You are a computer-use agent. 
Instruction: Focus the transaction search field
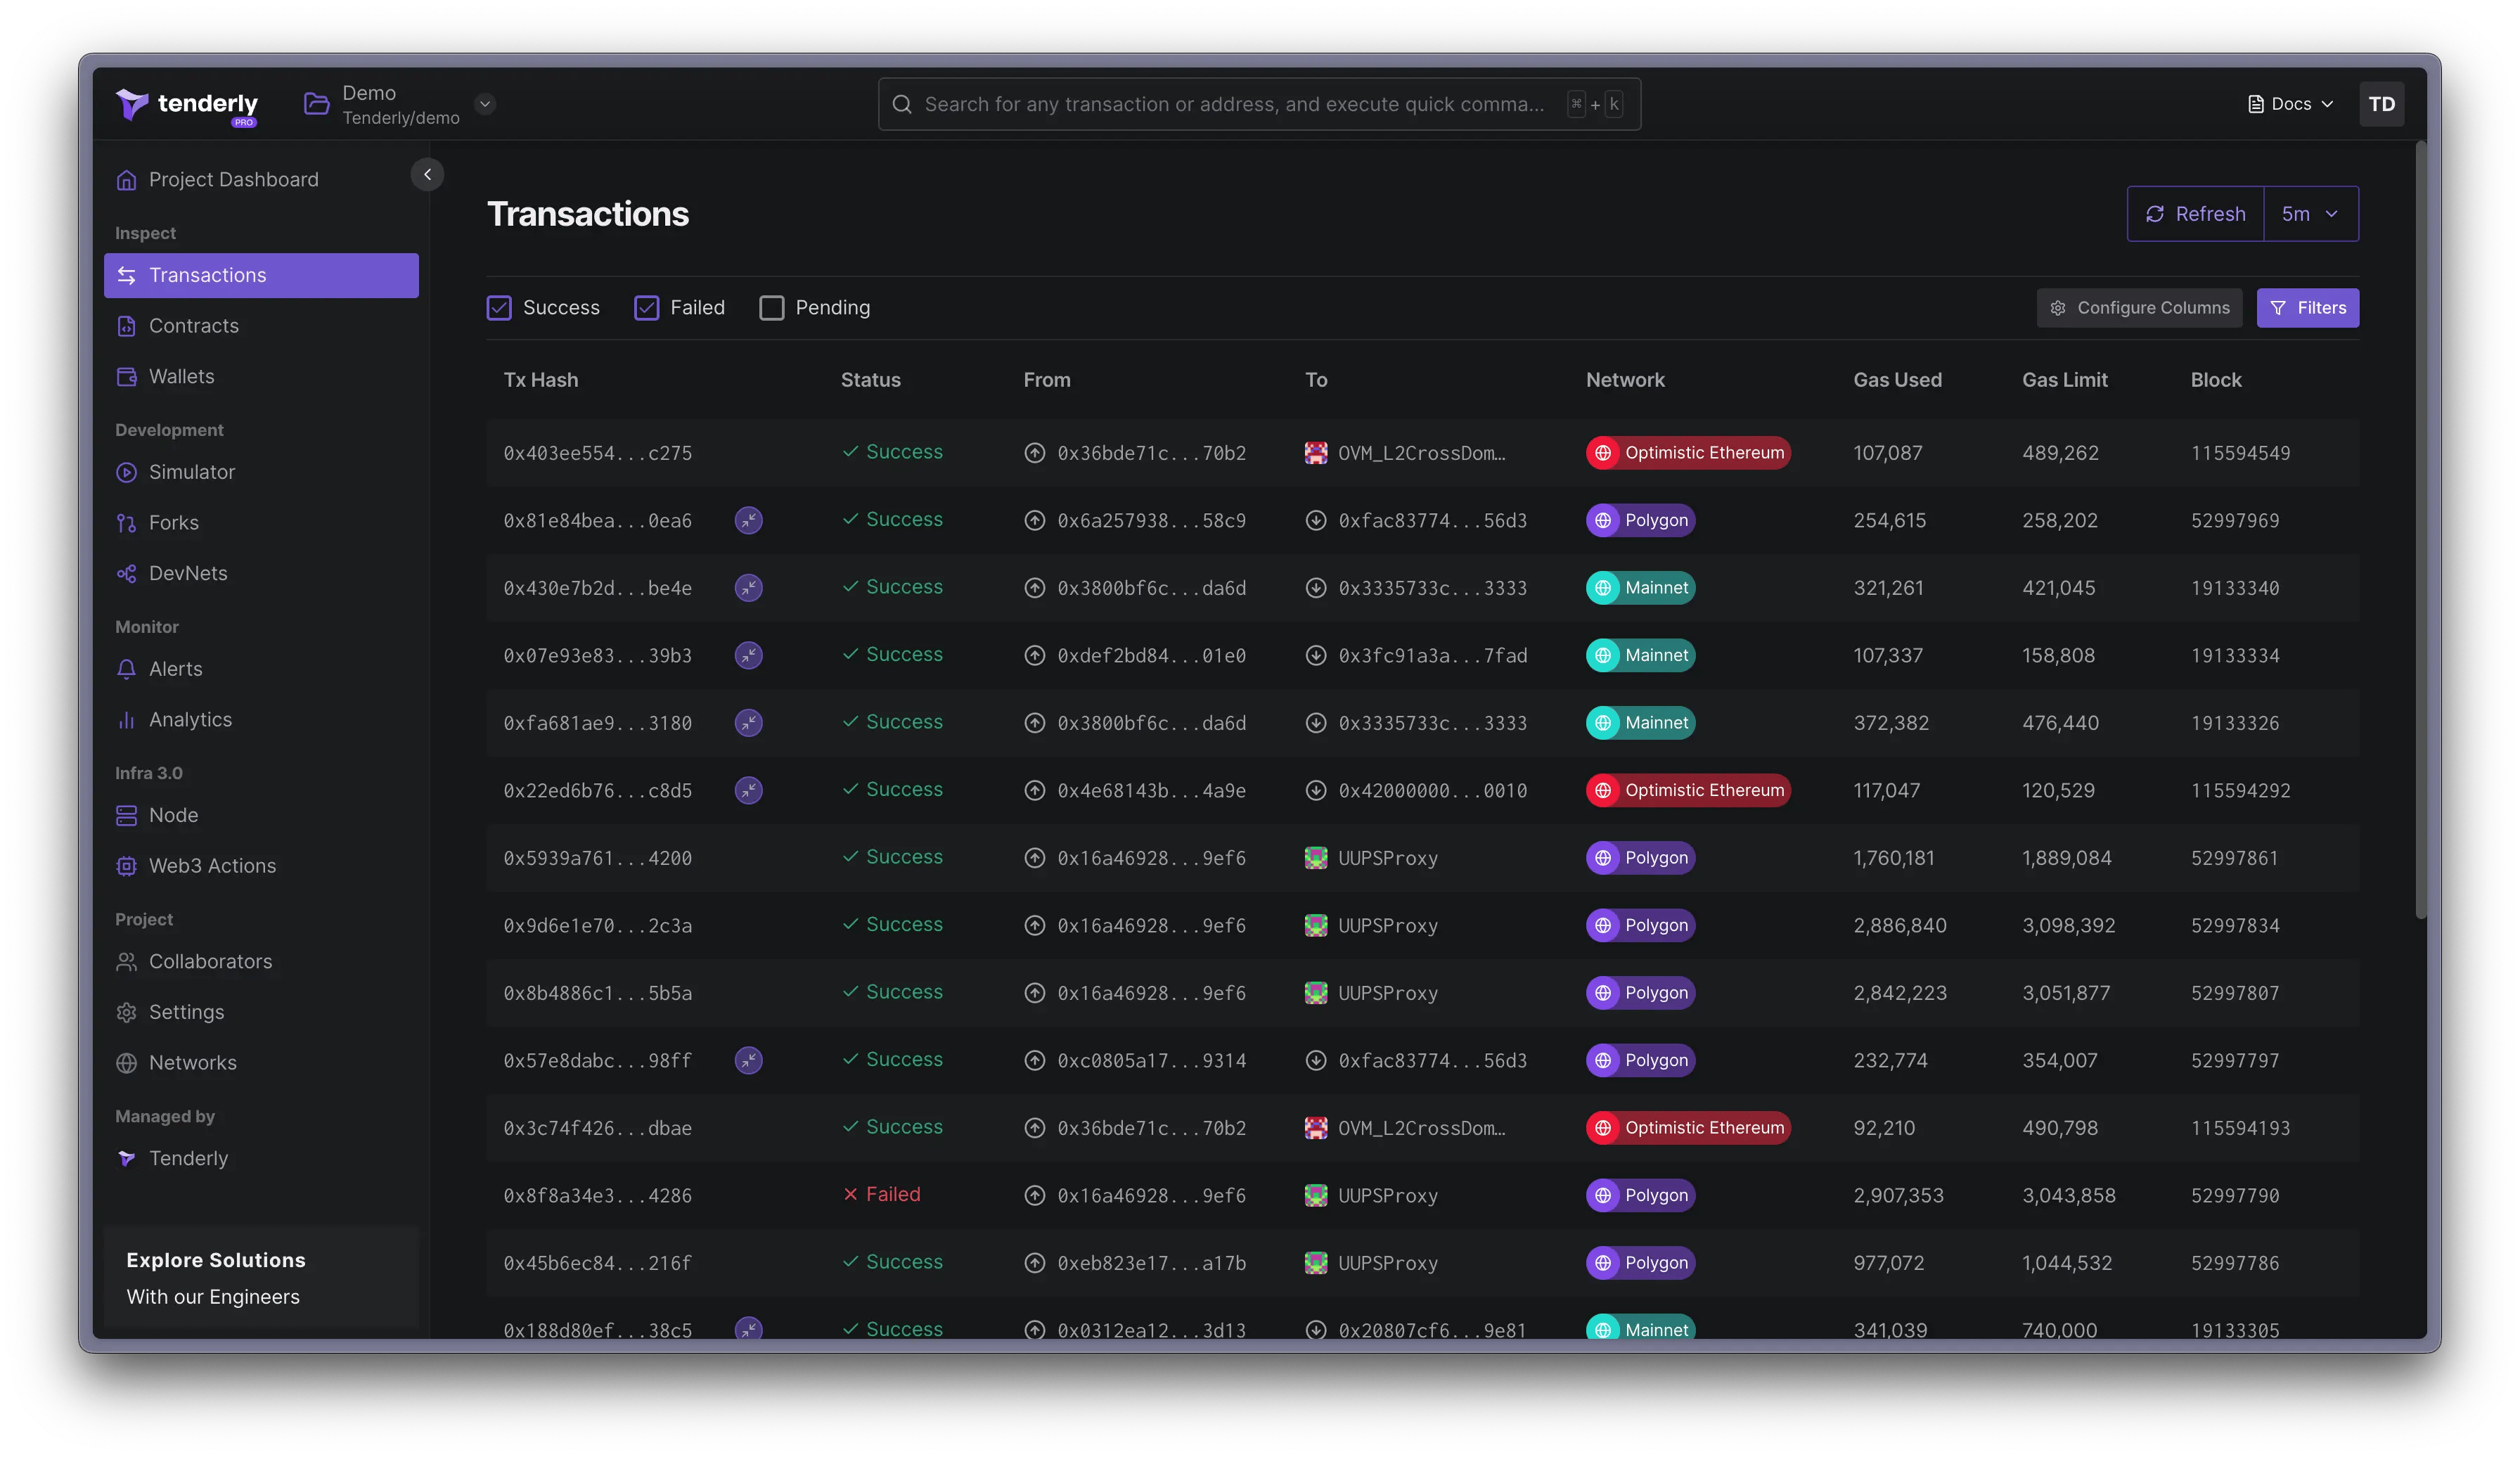tap(1259, 104)
